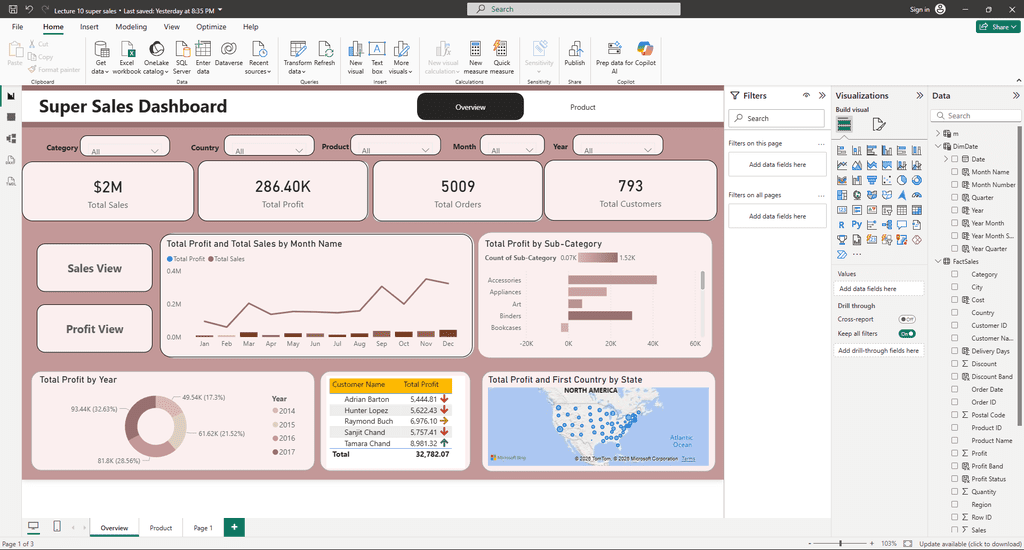Image resolution: width=1024 pixels, height=550 pixels.
Task: Open the Year slicer dropdown
Action: pos(618,146)
